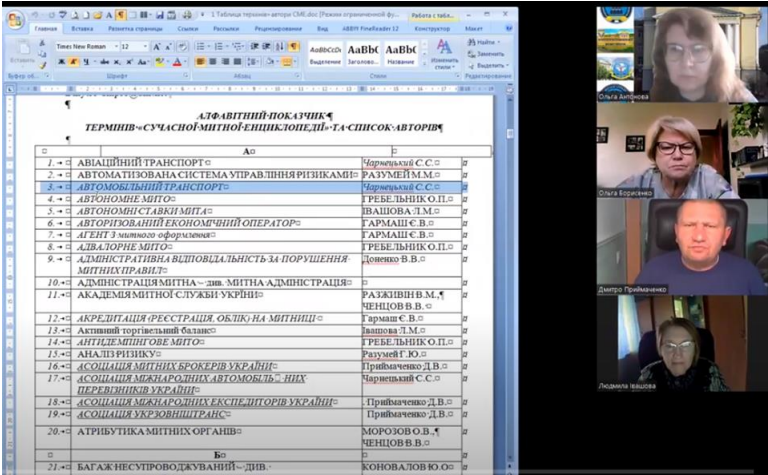768x475 pixels.
Task: Click the folder Open icon in quick access
Action: click(97, 15)
